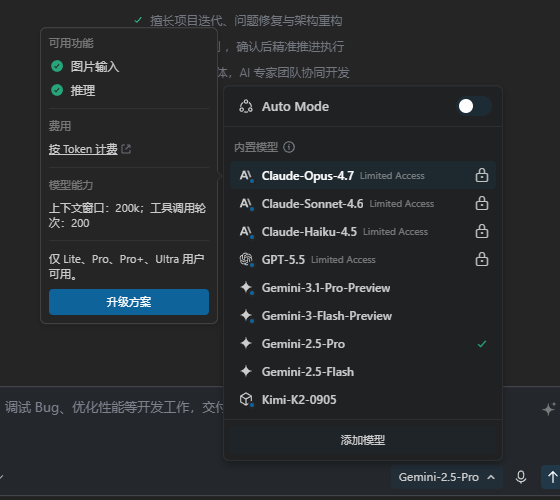
Task: Click lock icon on GPT-5.5 row
Action: coord(481,259)
